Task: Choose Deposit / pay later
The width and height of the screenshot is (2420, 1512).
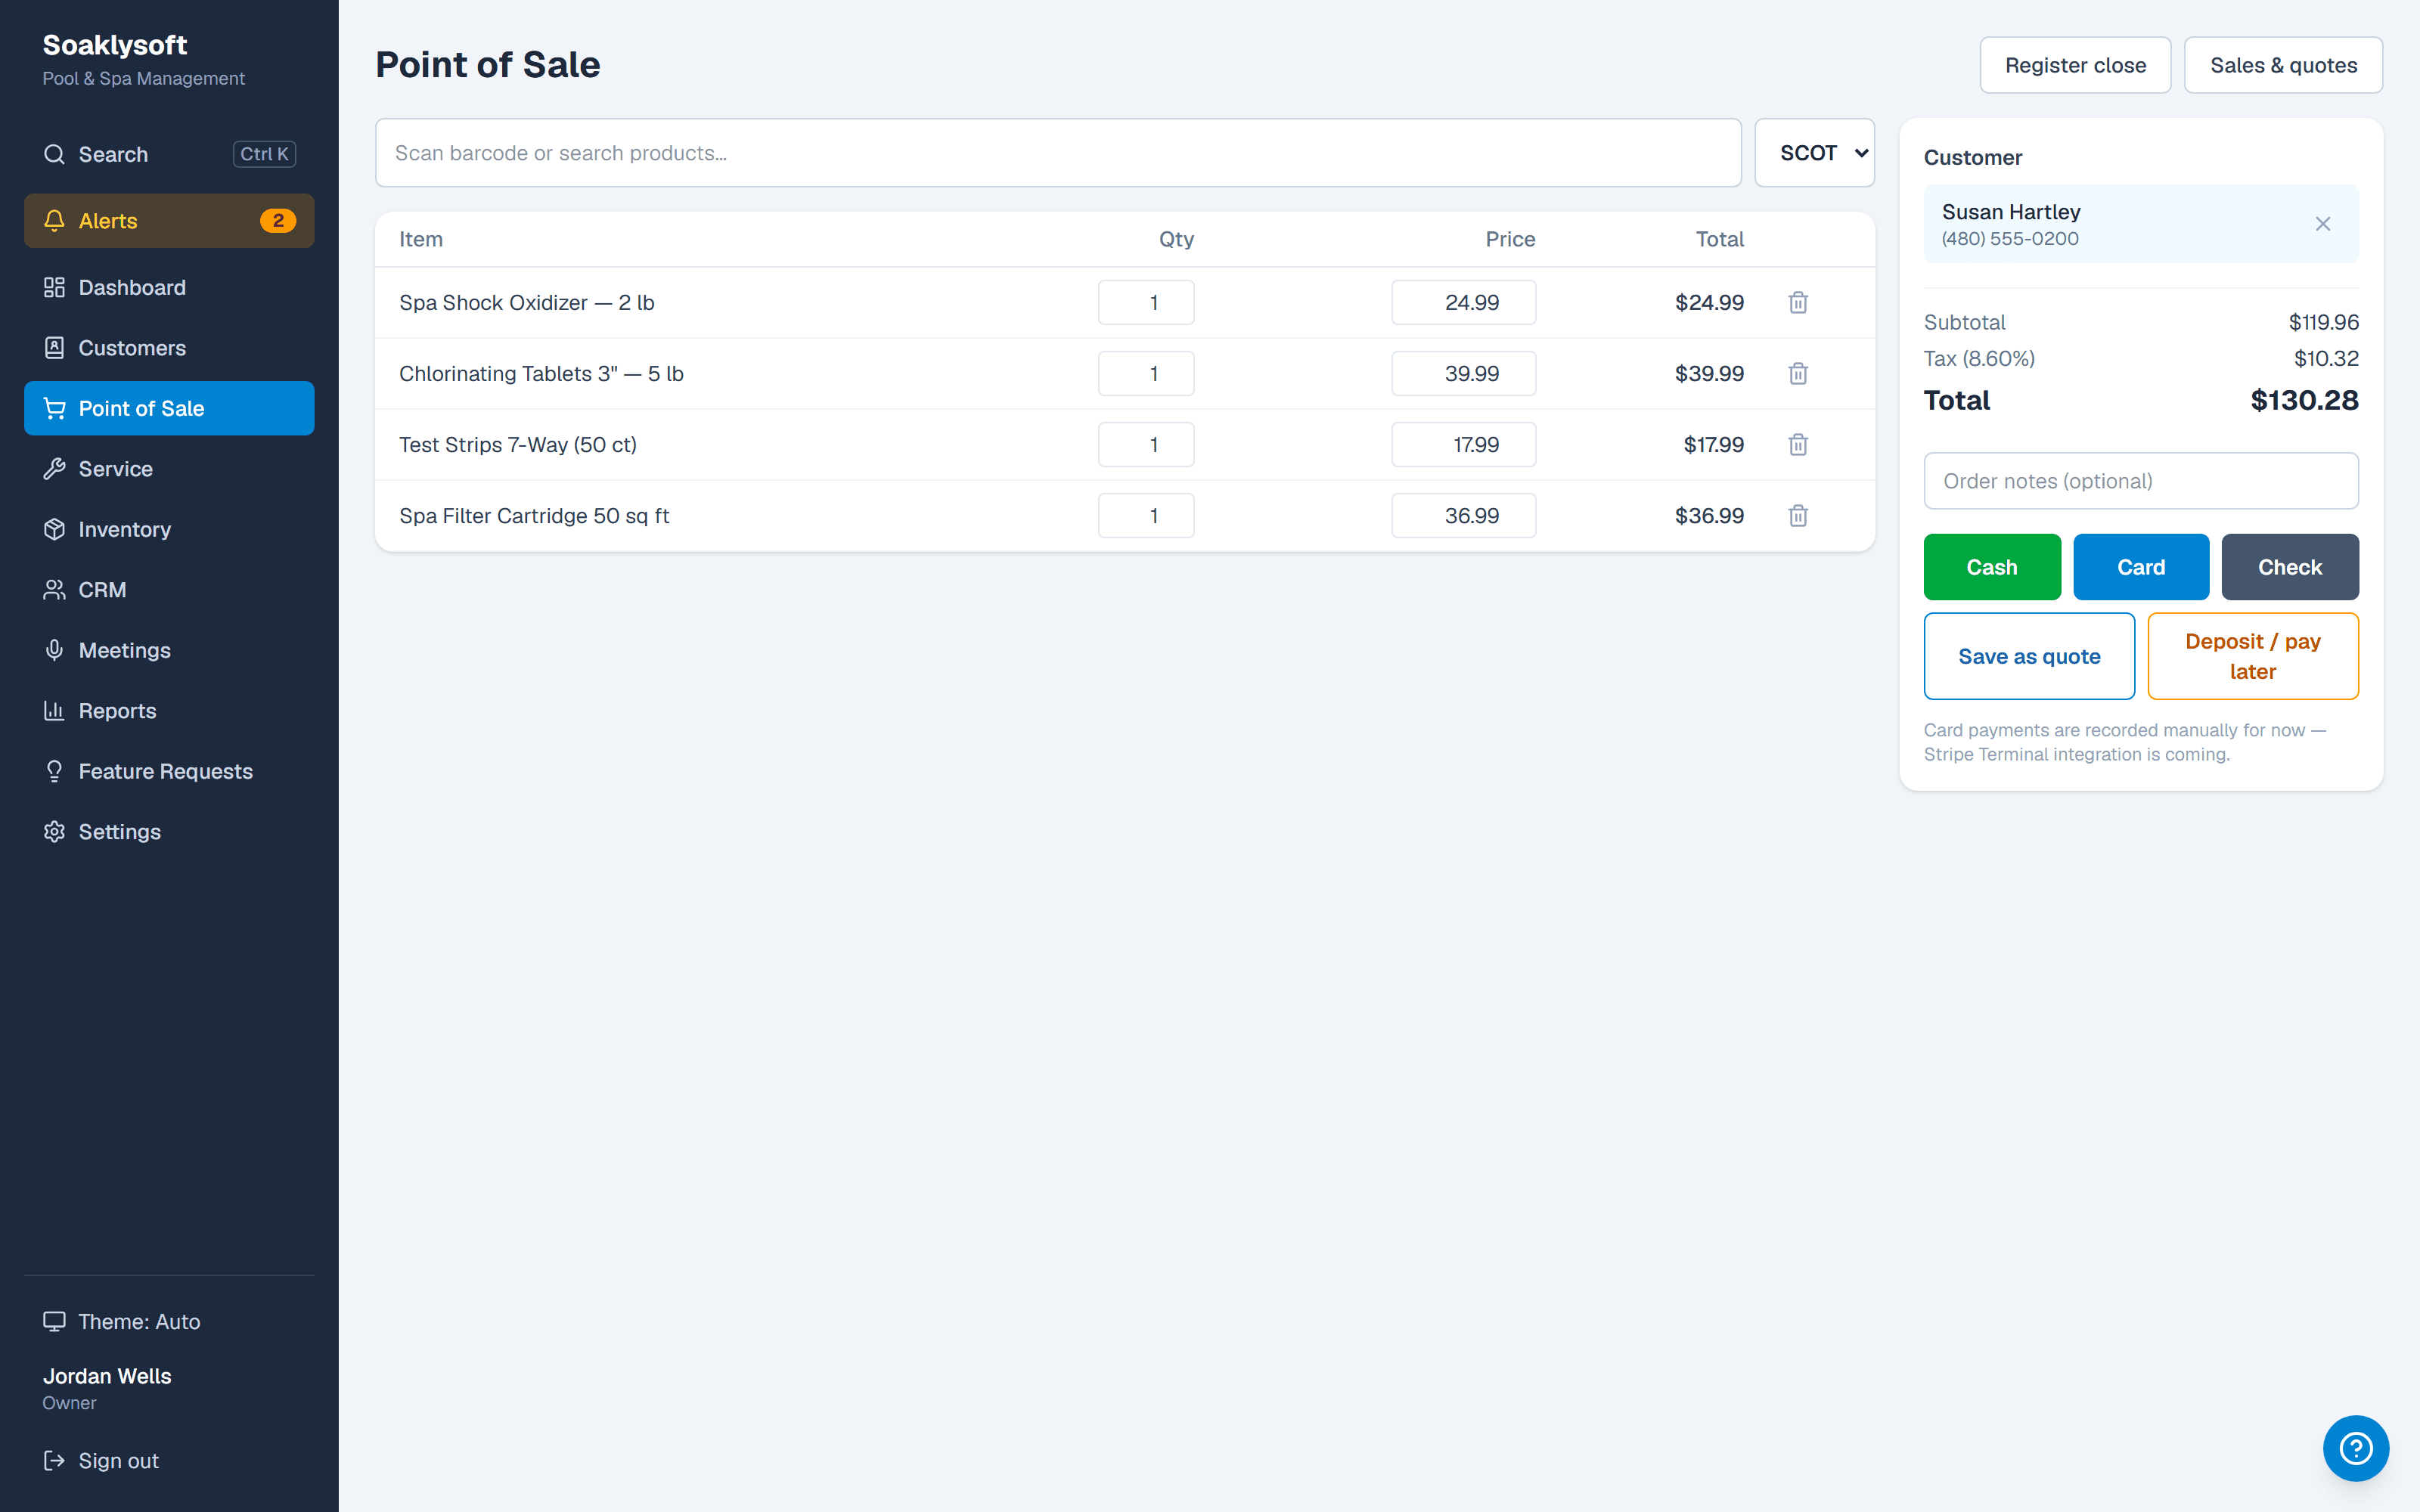Action: coord(2253,656)
